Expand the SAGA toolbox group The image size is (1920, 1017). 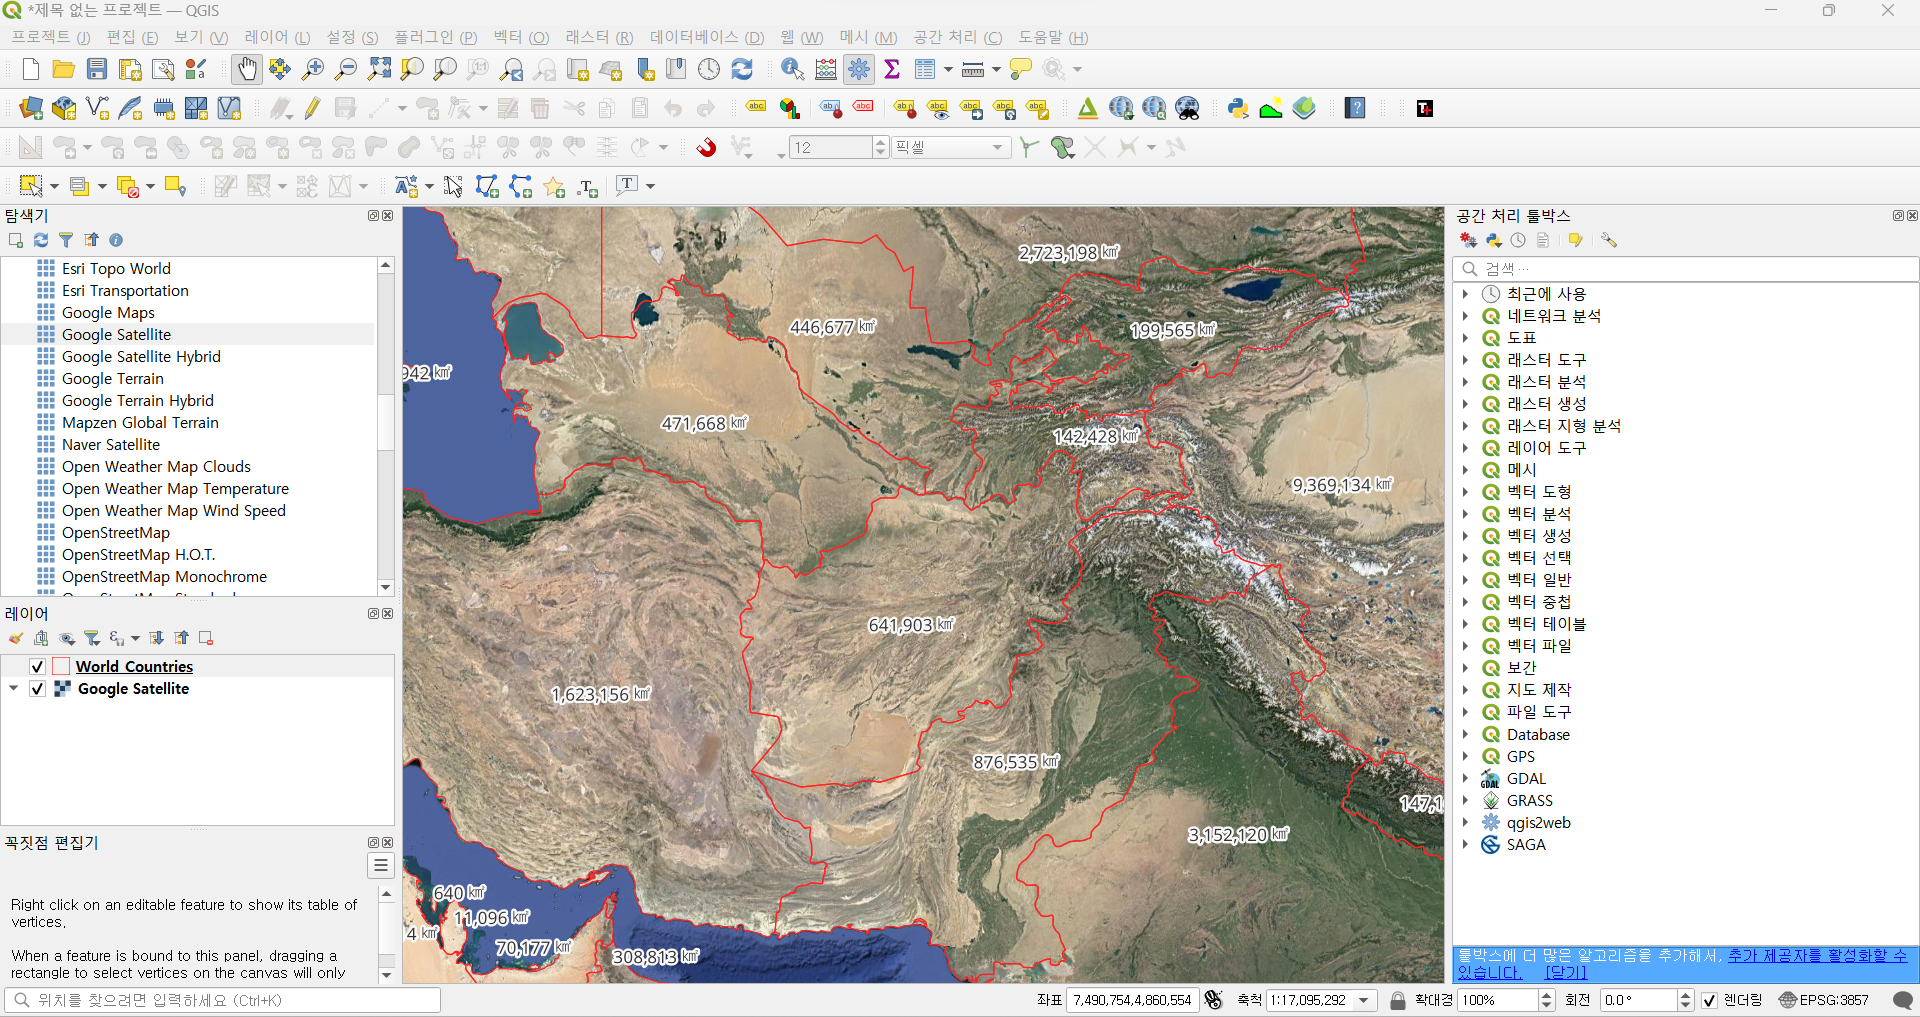pyautogui.click(x=1466, y=845)
